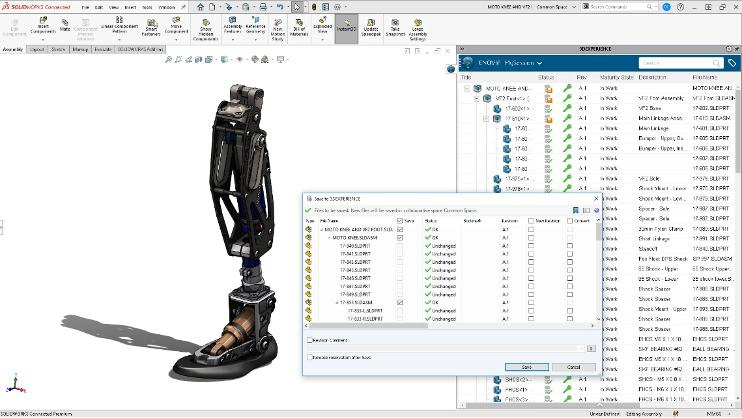Click the ENOVIA compass icon
Image resolution: width=742 pixels, height=418 pixels.
point(468,62)
